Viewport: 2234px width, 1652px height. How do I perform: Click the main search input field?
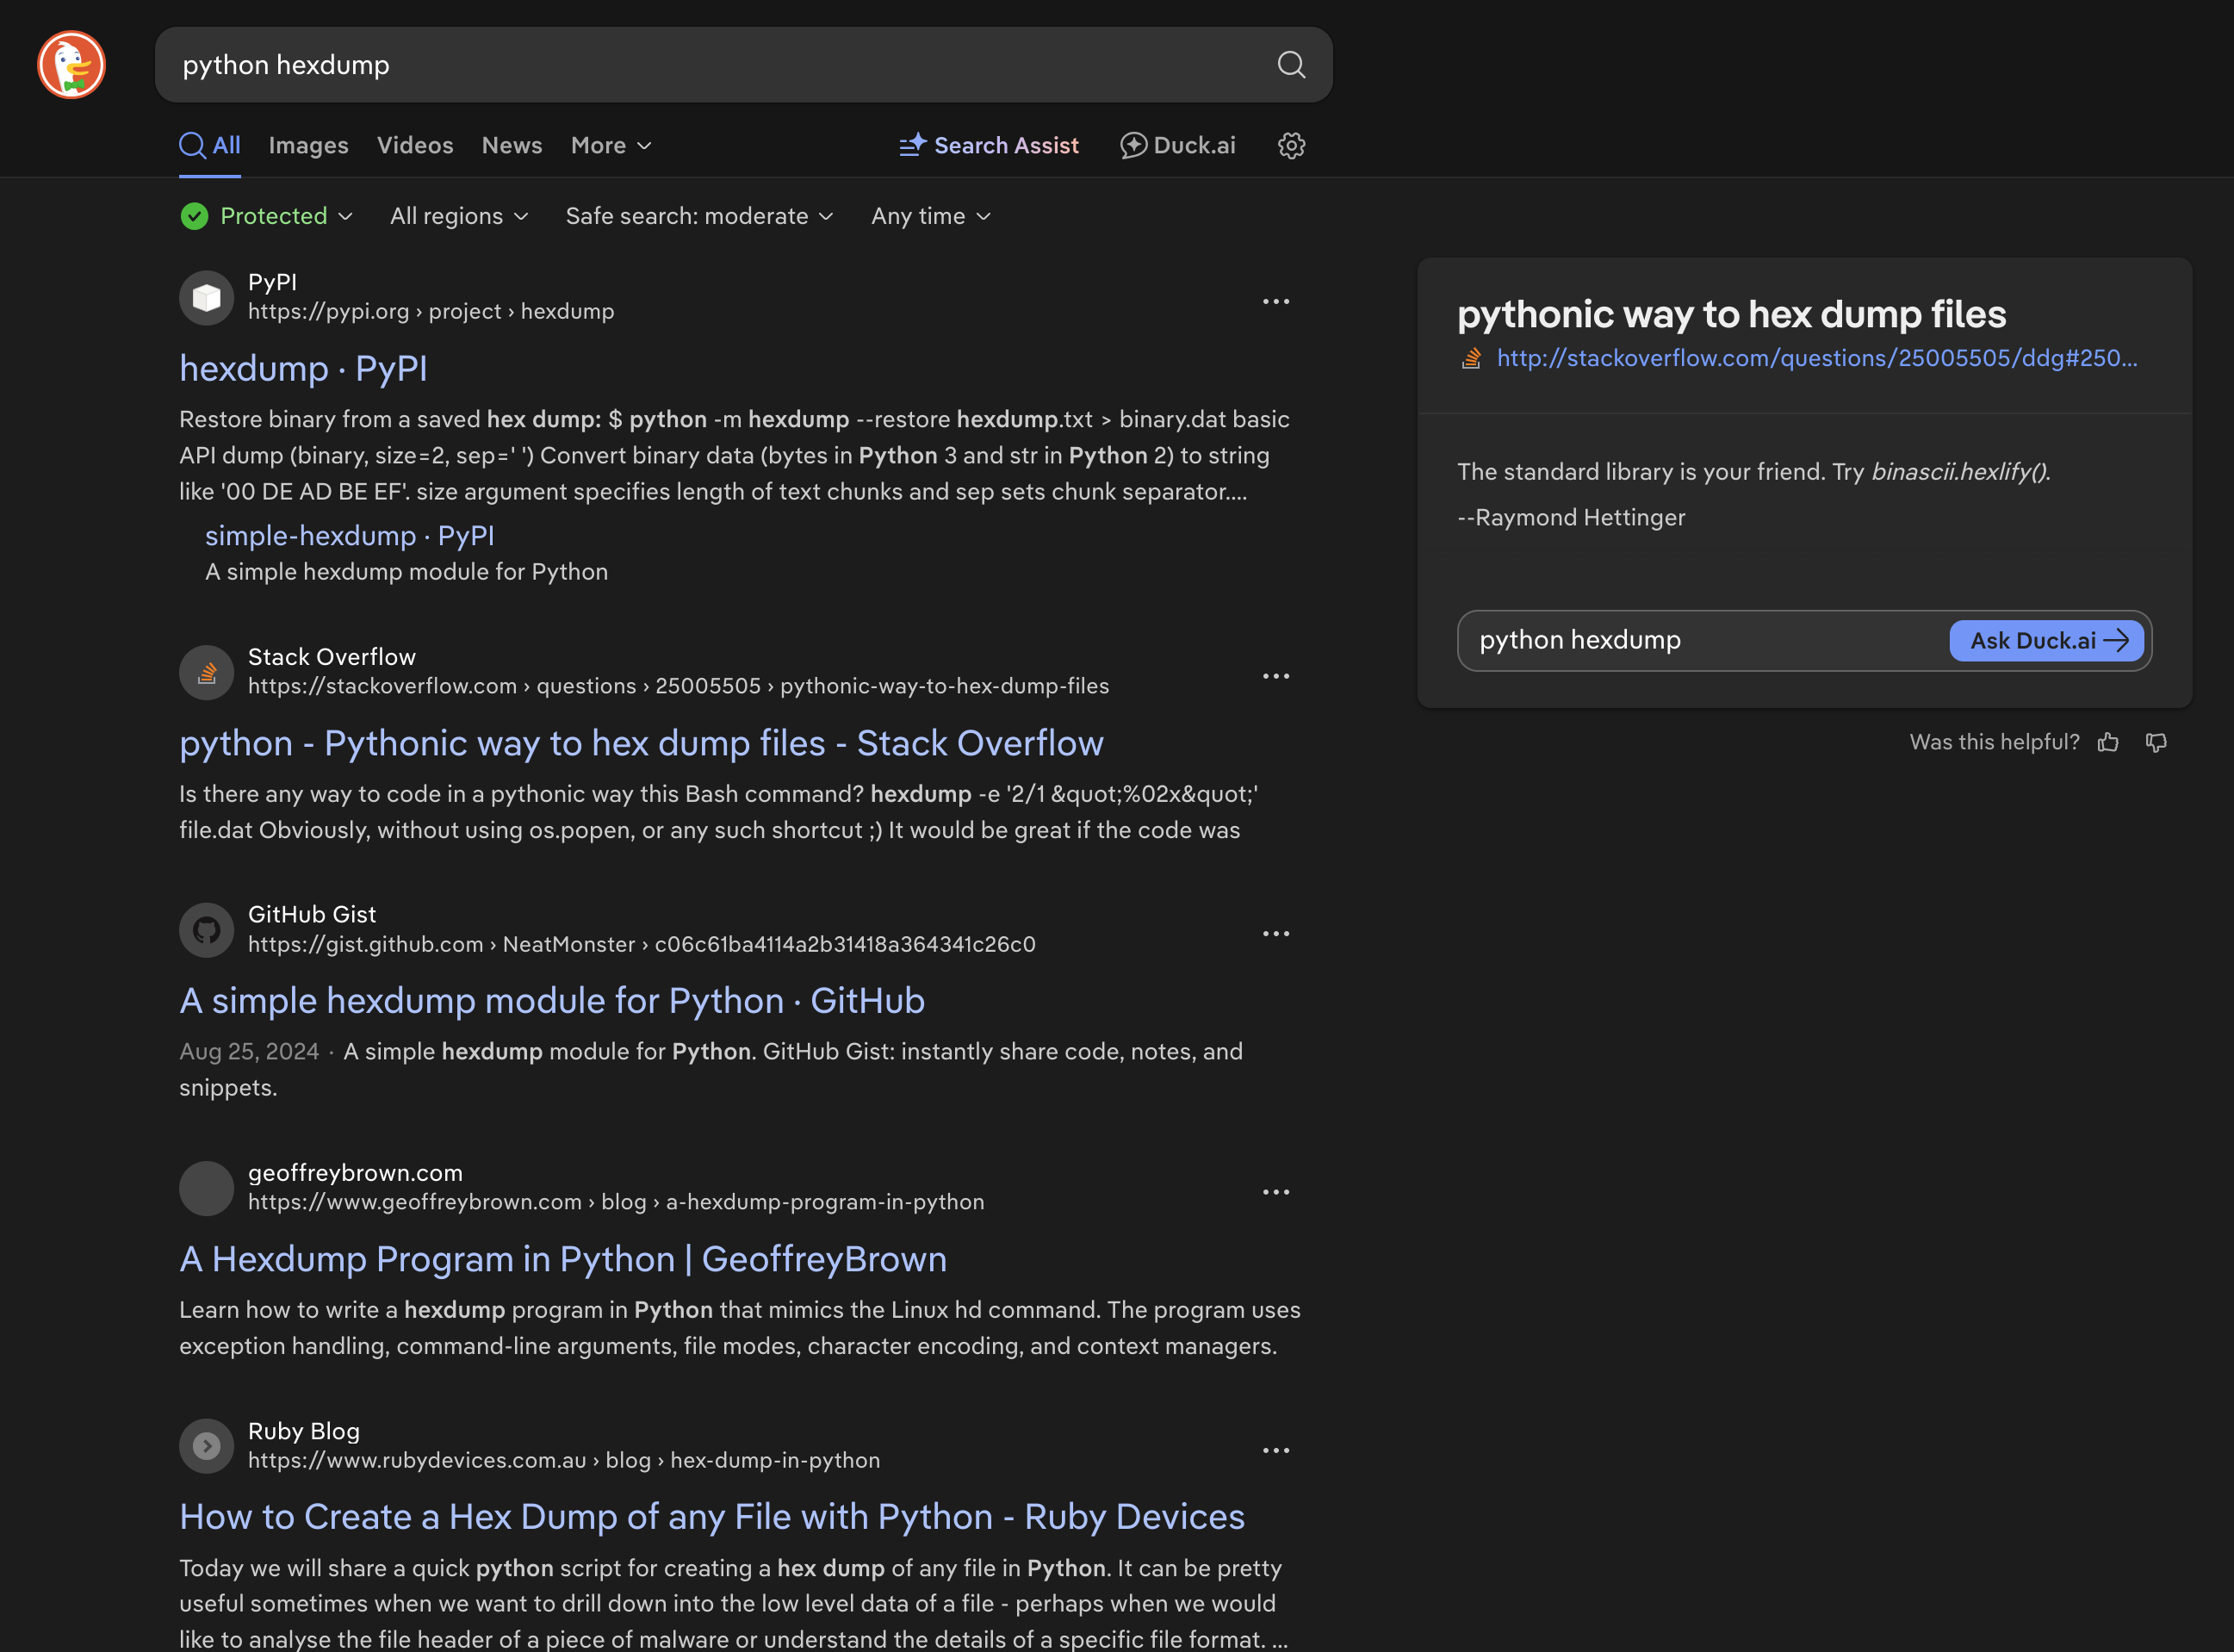(x=700, y=65)
